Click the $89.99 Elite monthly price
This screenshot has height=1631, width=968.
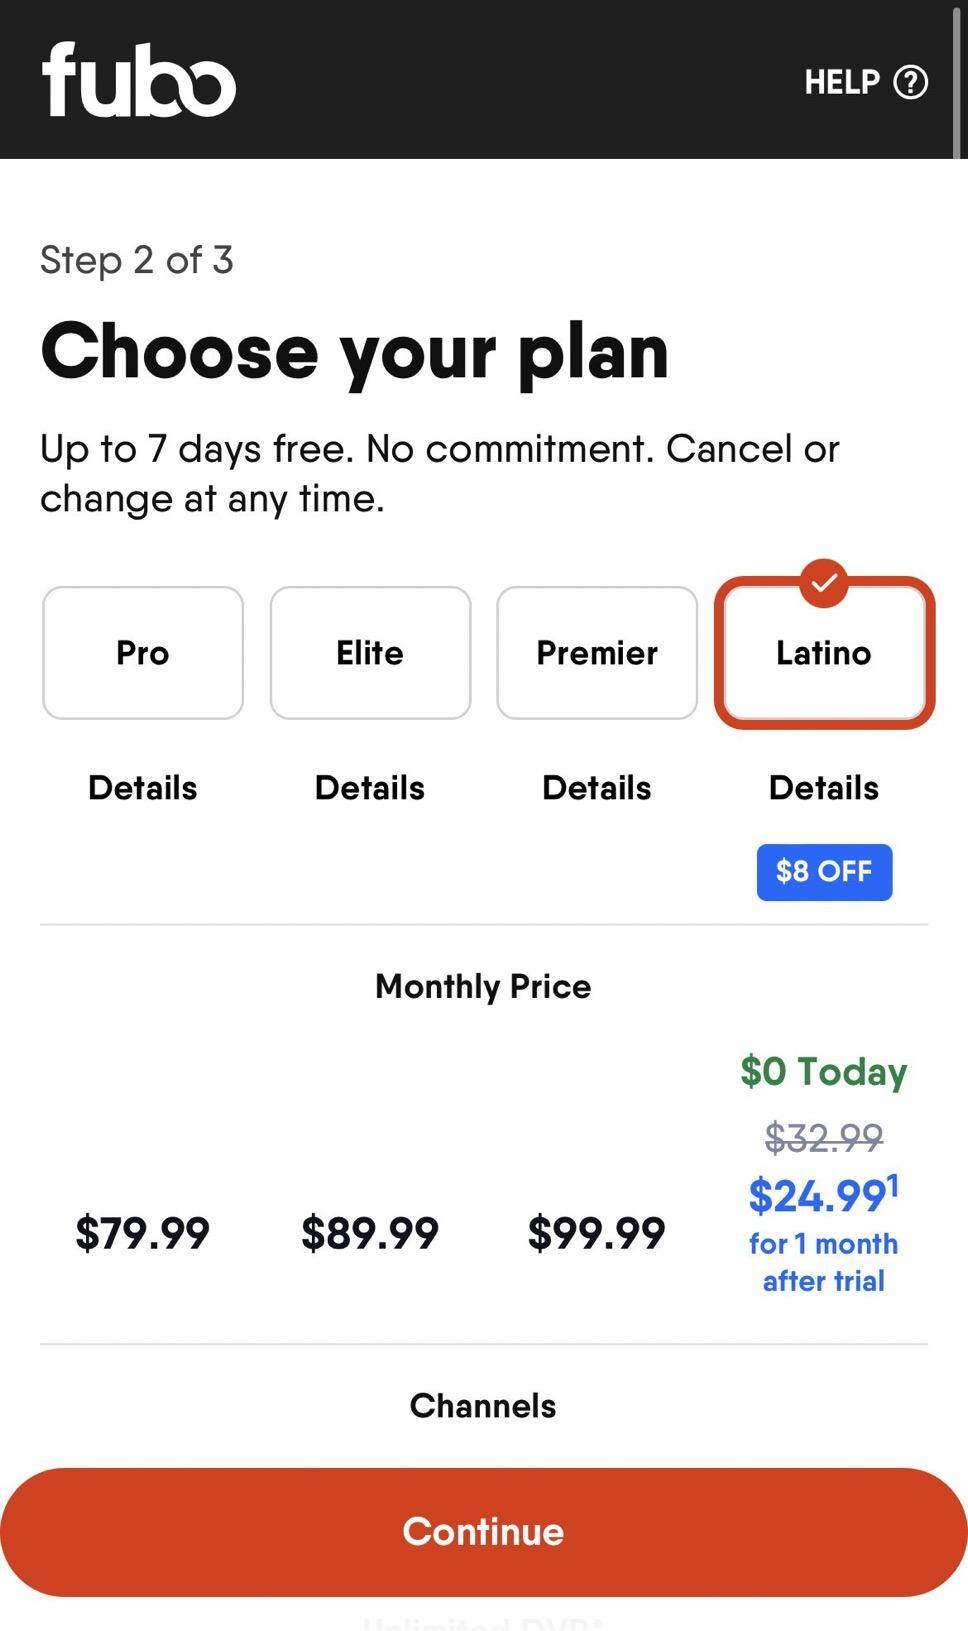370,1233
